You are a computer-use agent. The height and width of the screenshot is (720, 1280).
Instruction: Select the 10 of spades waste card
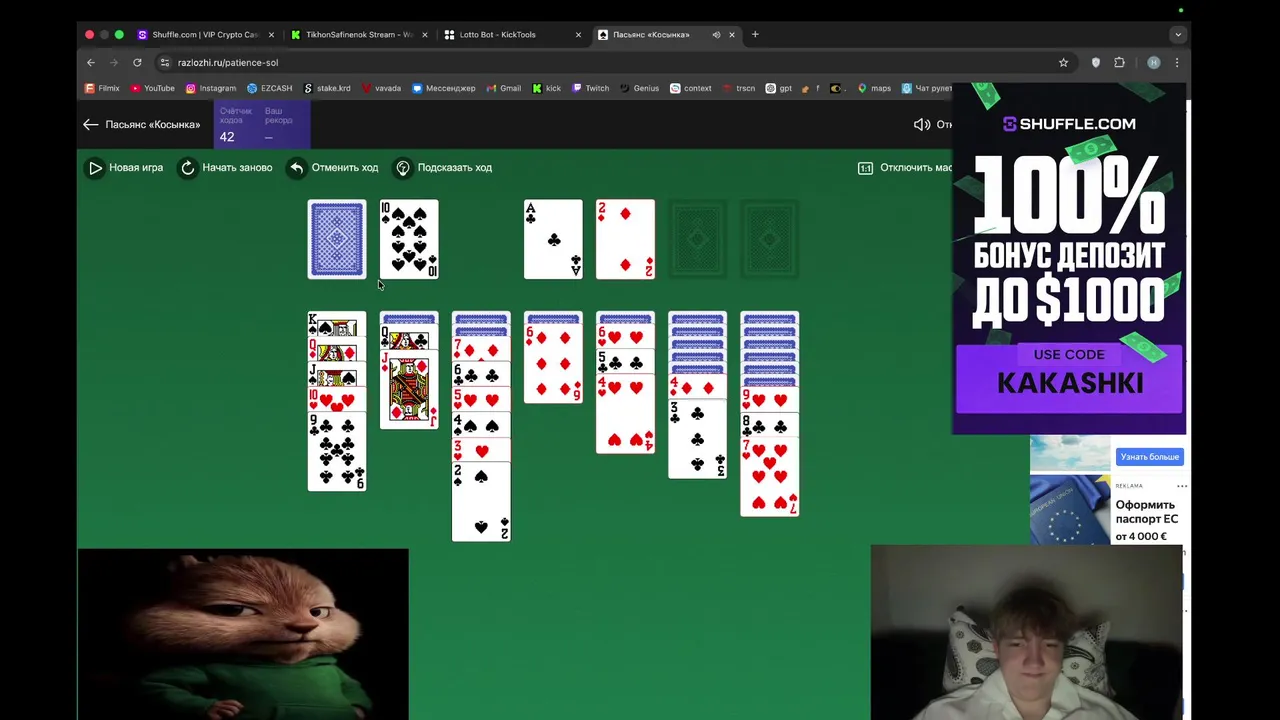pos(409,239)
